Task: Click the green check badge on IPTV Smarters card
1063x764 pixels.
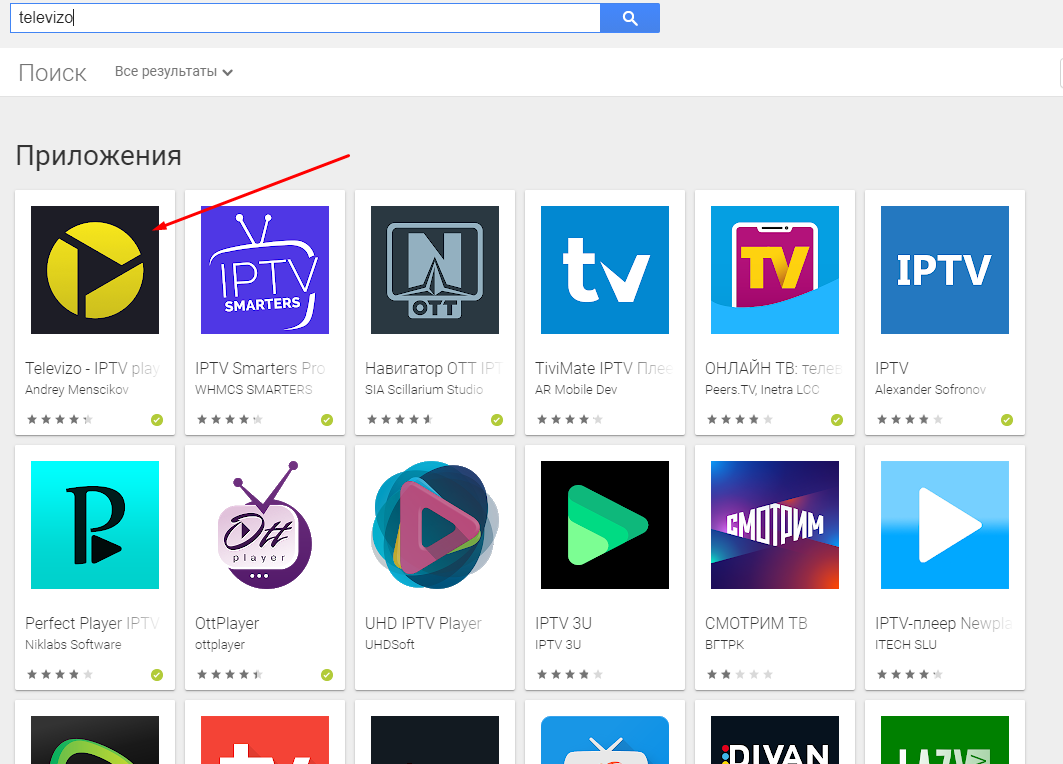Action: (327, 420)
